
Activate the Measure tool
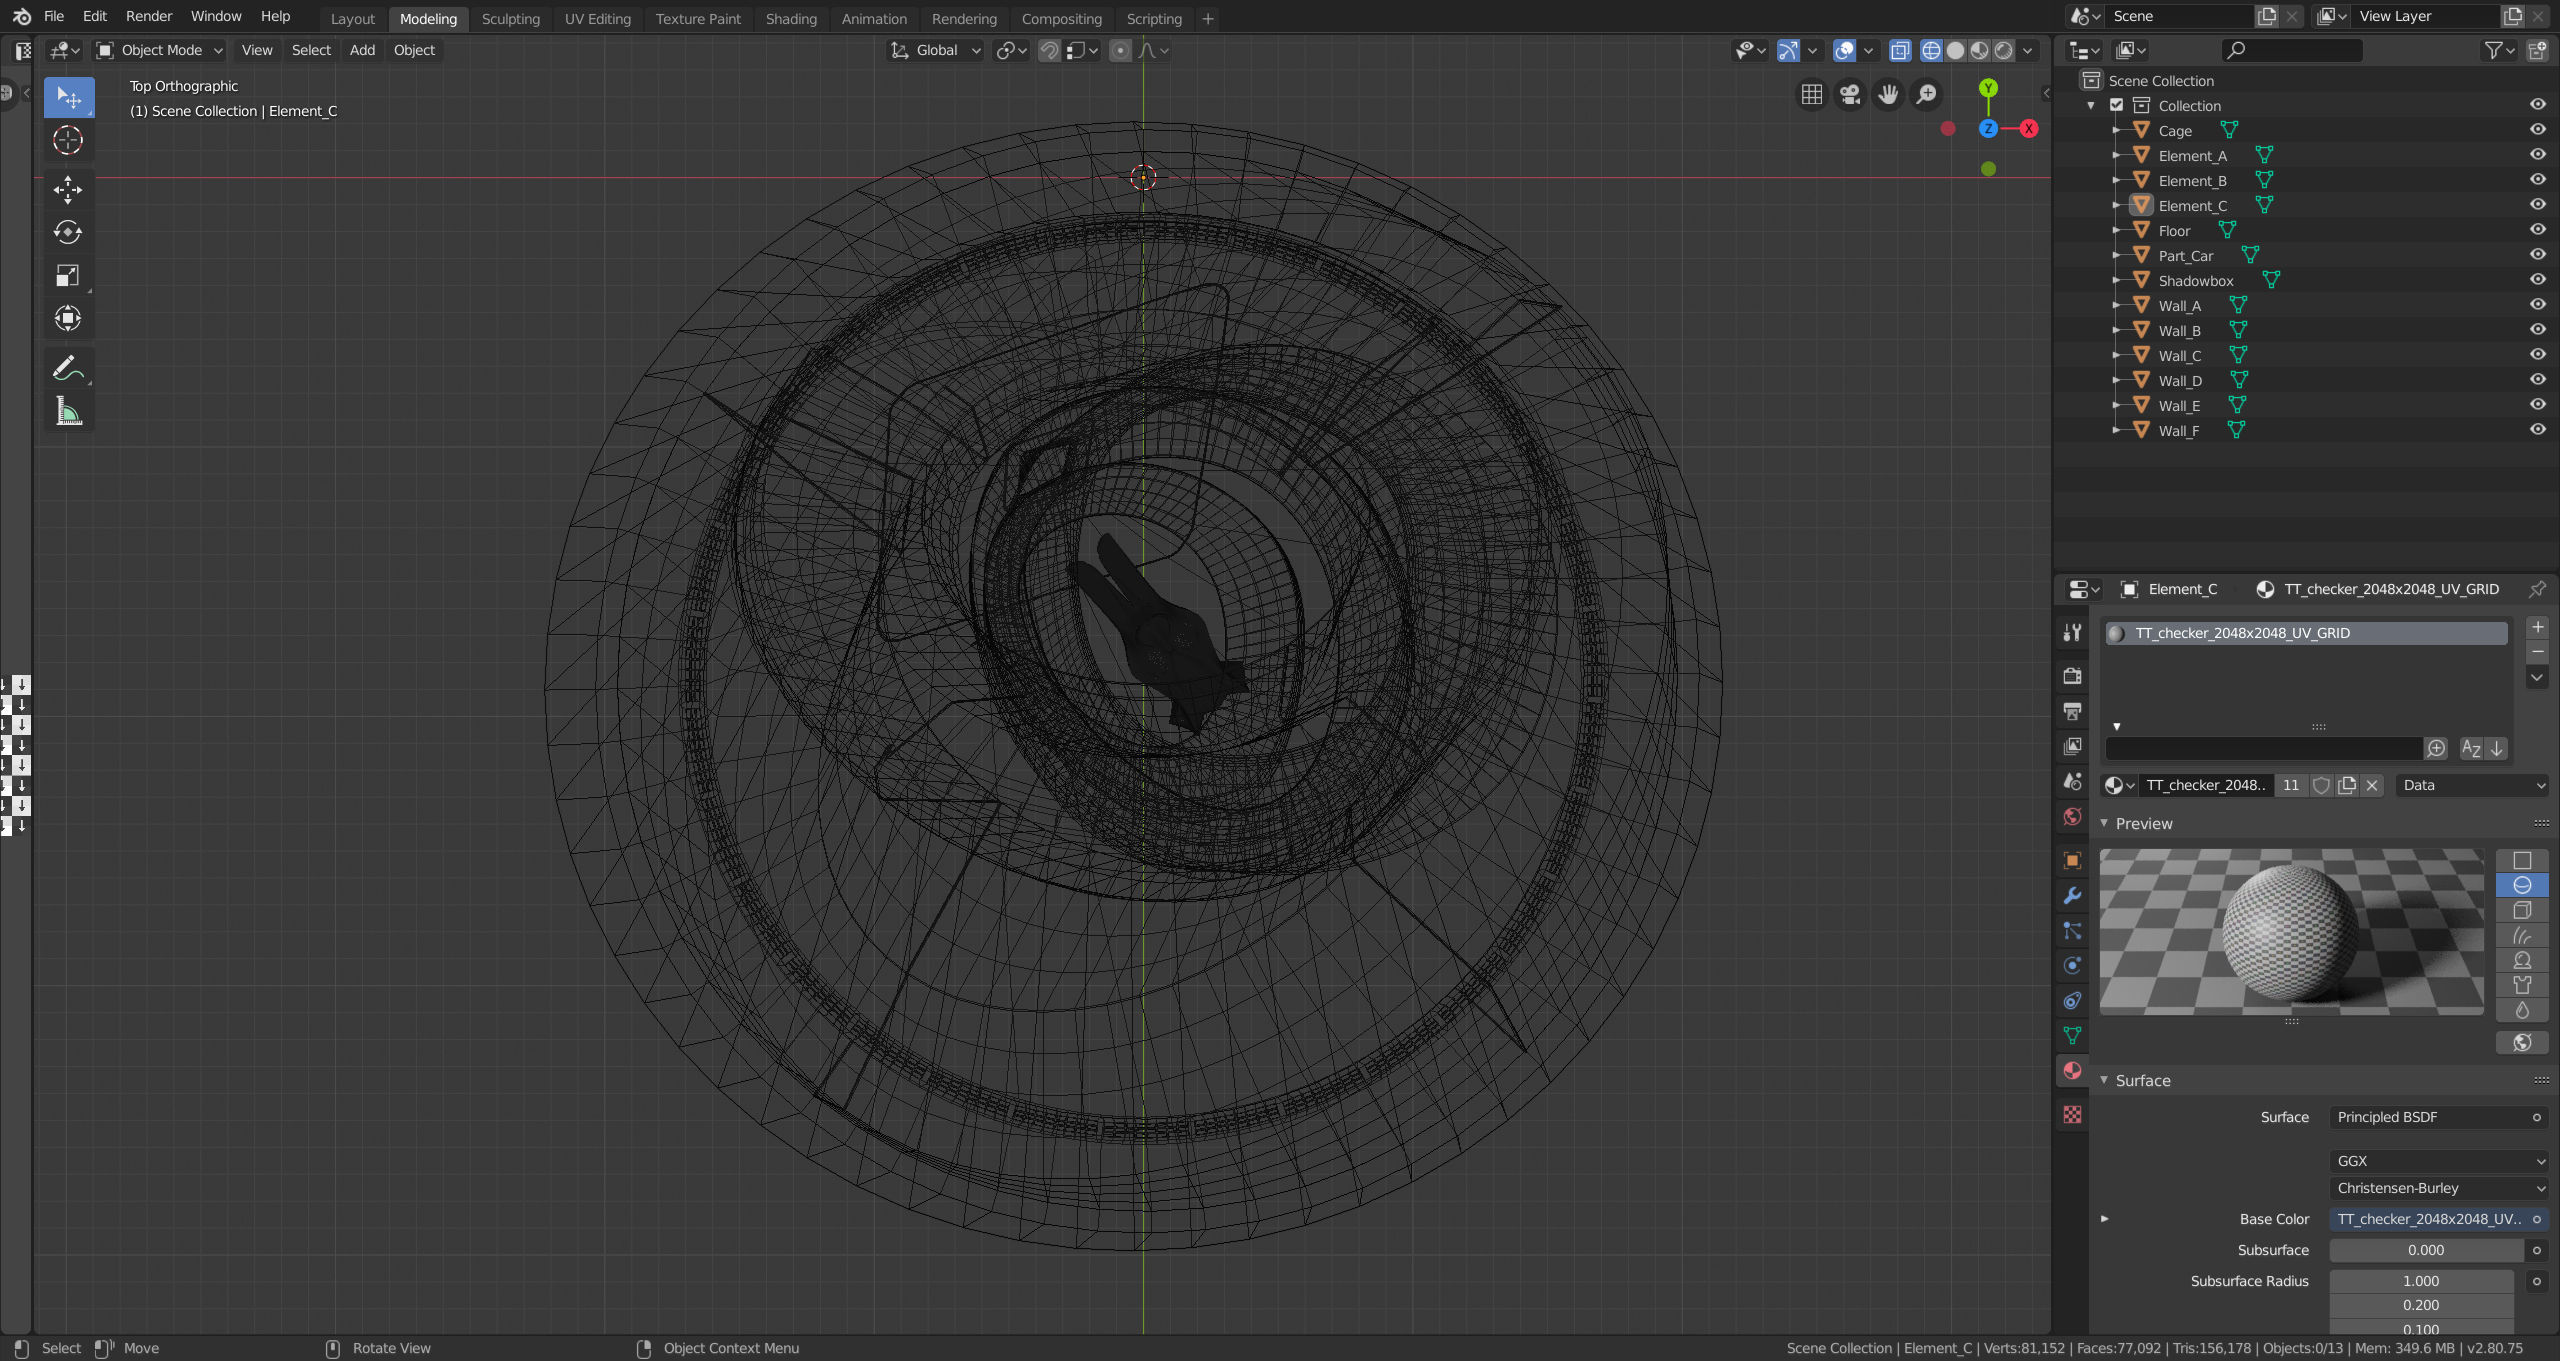pyautogui.click(x=68, y=412)
